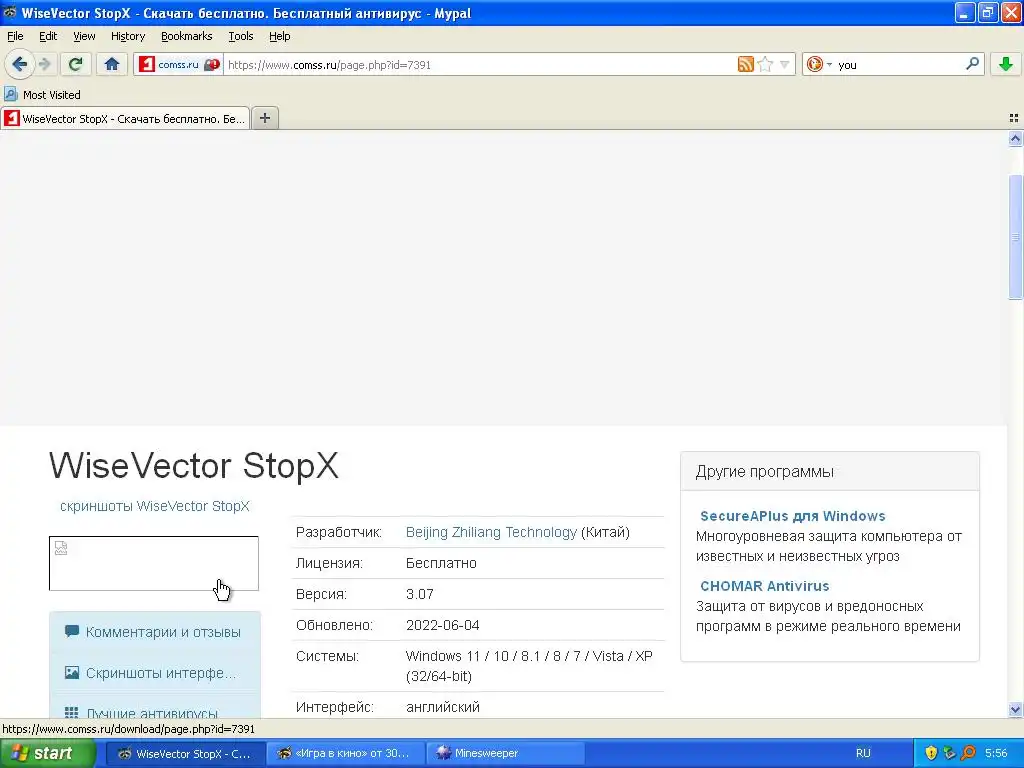Viewport: 1024px width, 768px height.
Task: Click the system clock 5:56
Action: pos(996,753)
